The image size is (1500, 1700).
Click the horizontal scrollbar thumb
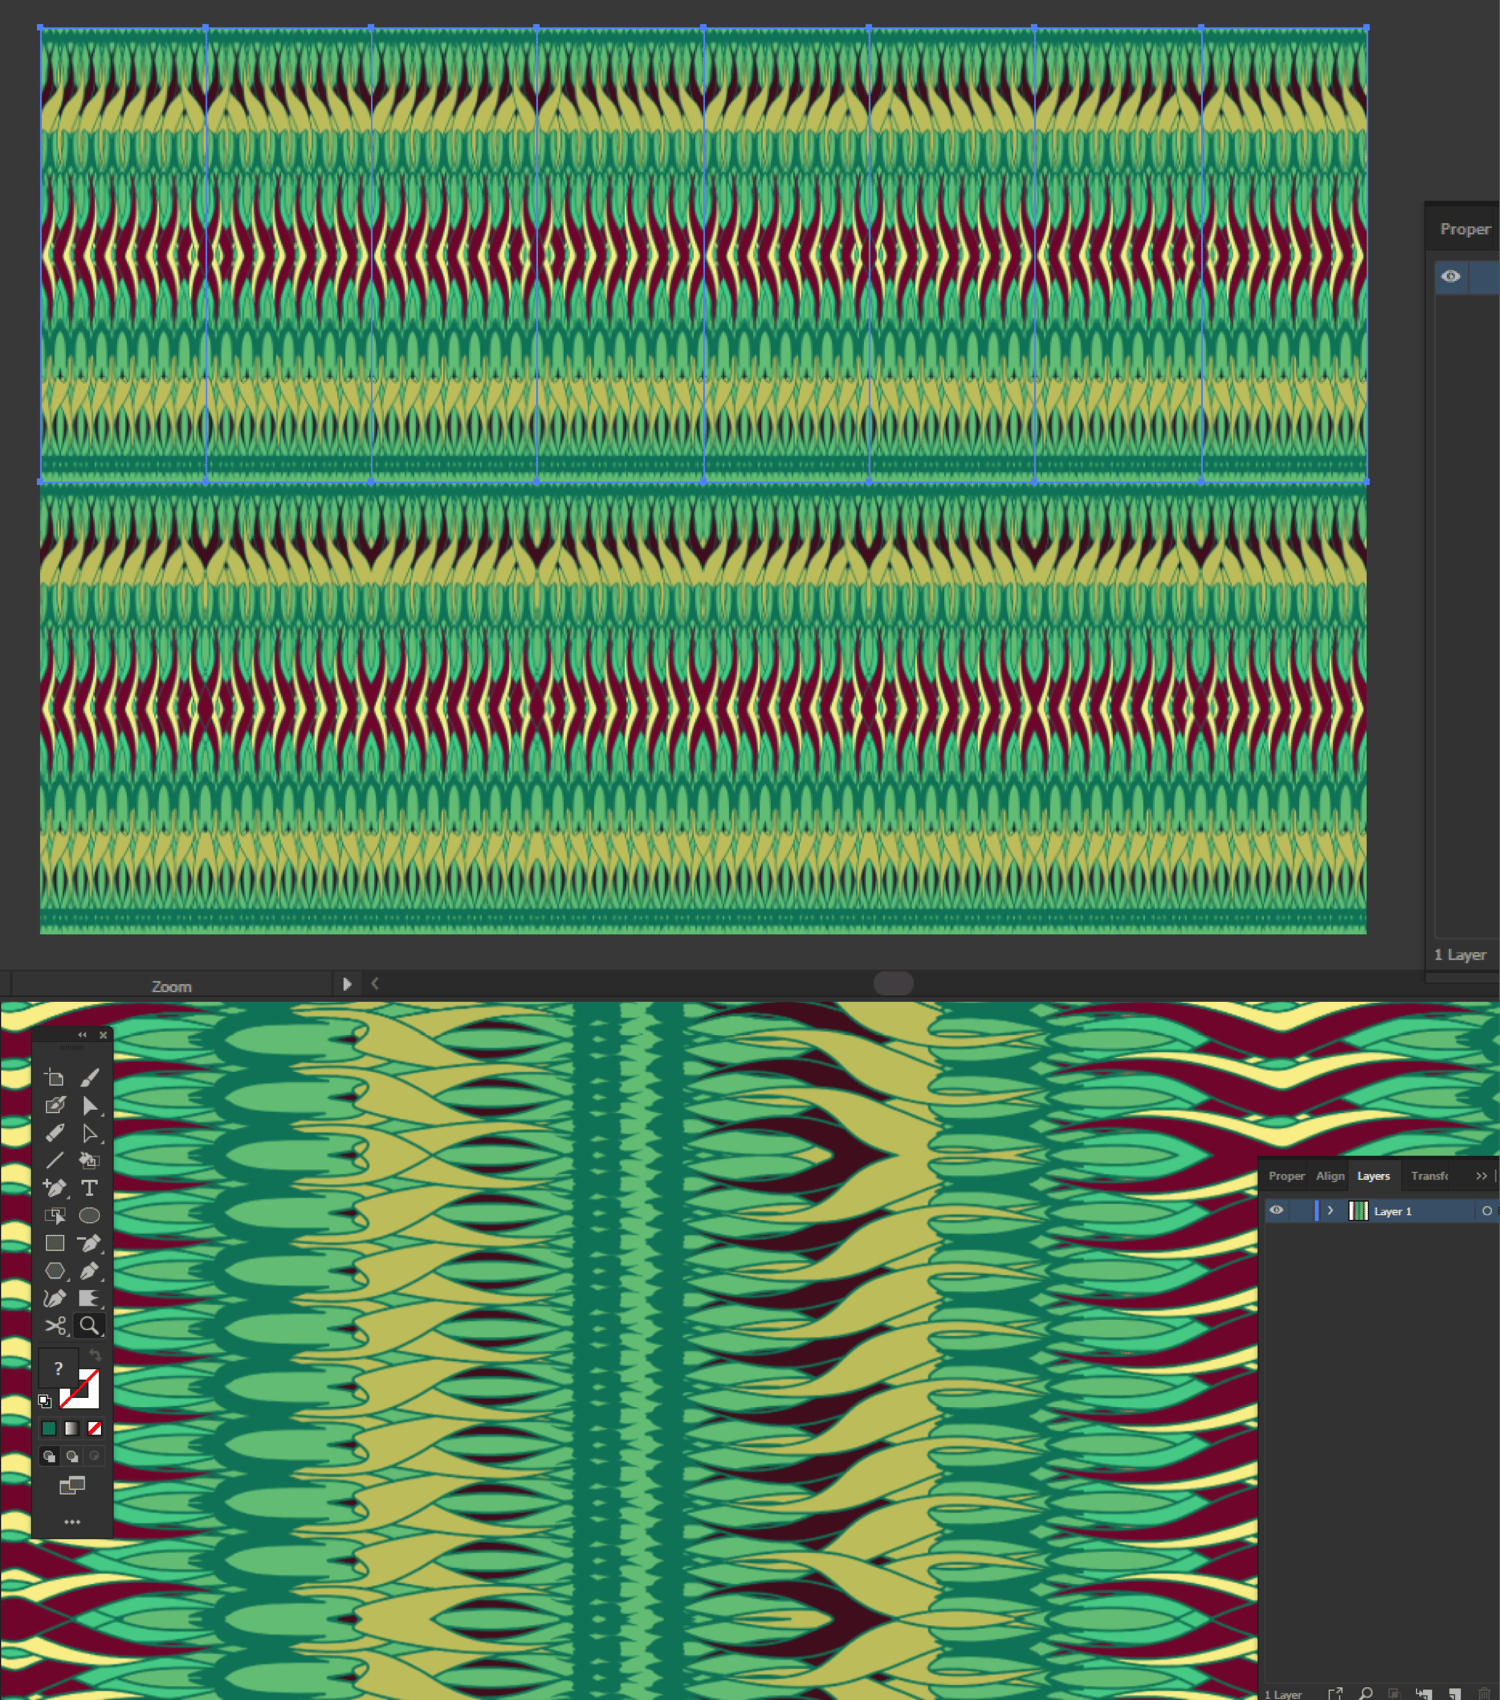pyautogui.click(x=893, y=984)
